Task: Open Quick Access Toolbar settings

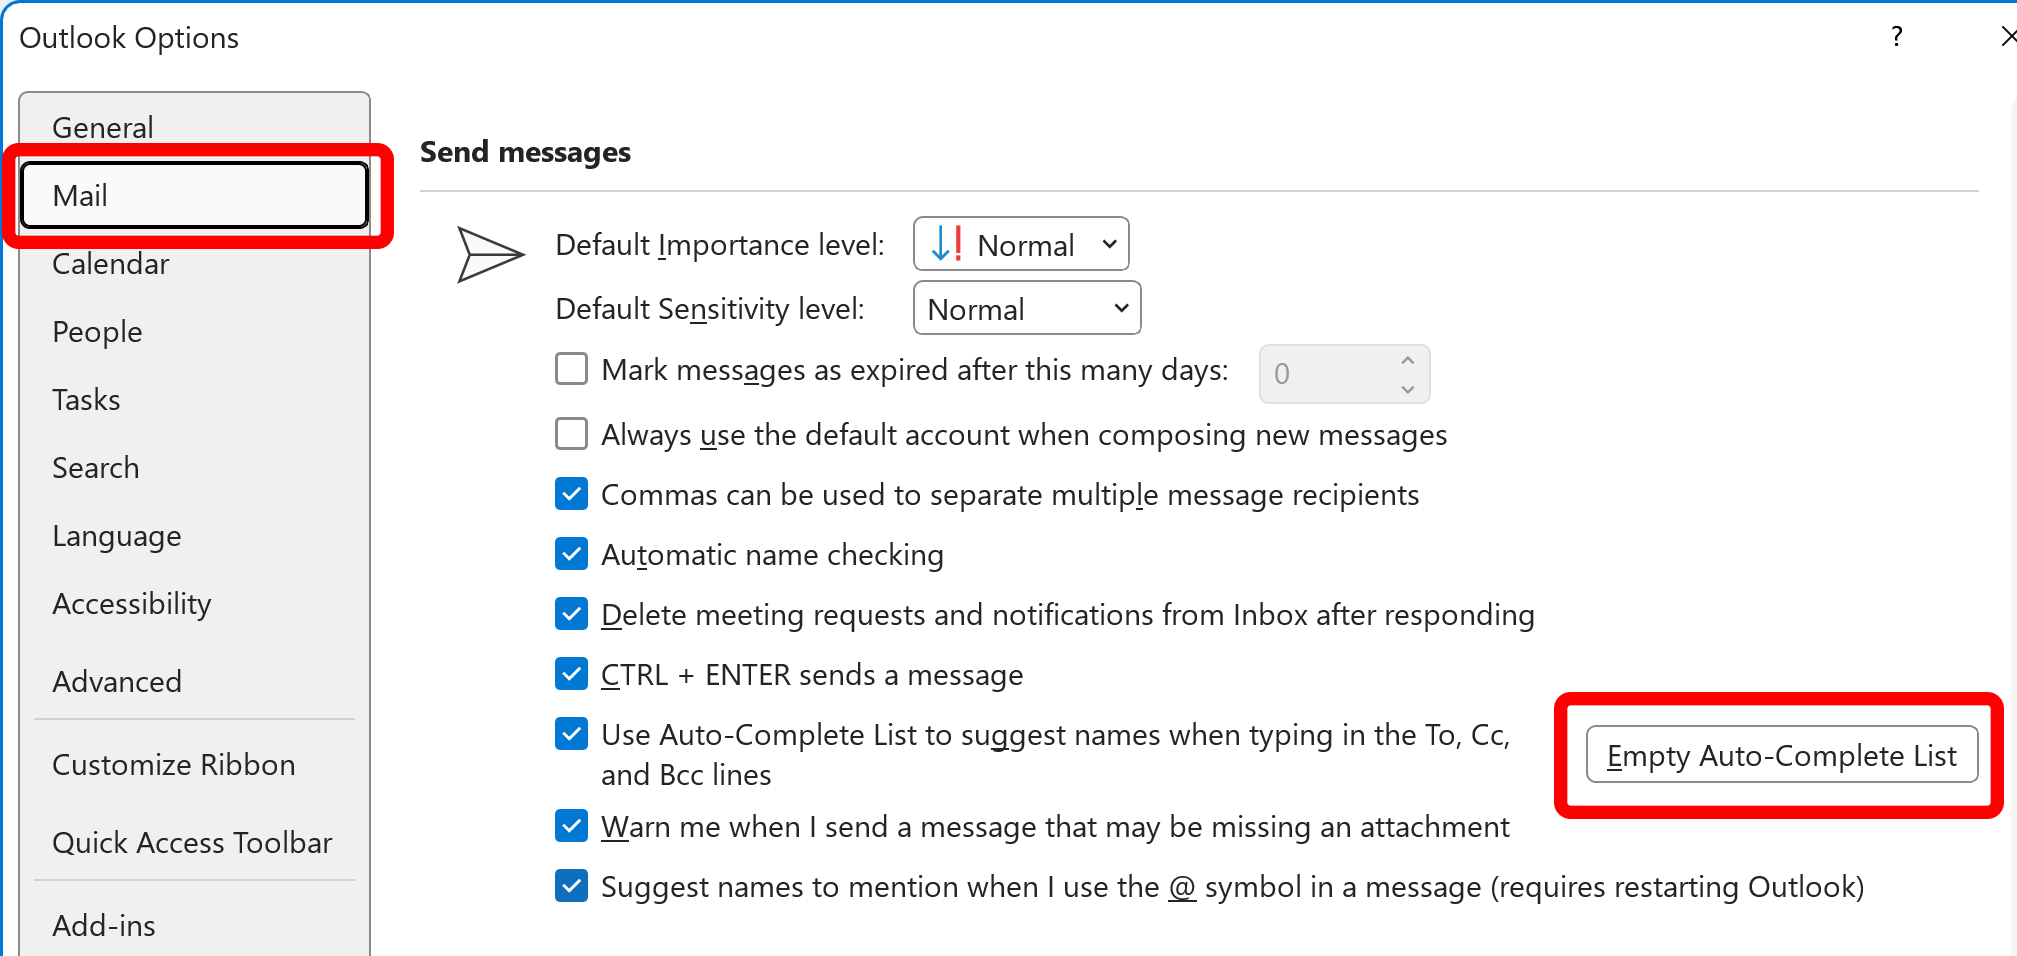Action: [194, 843]
